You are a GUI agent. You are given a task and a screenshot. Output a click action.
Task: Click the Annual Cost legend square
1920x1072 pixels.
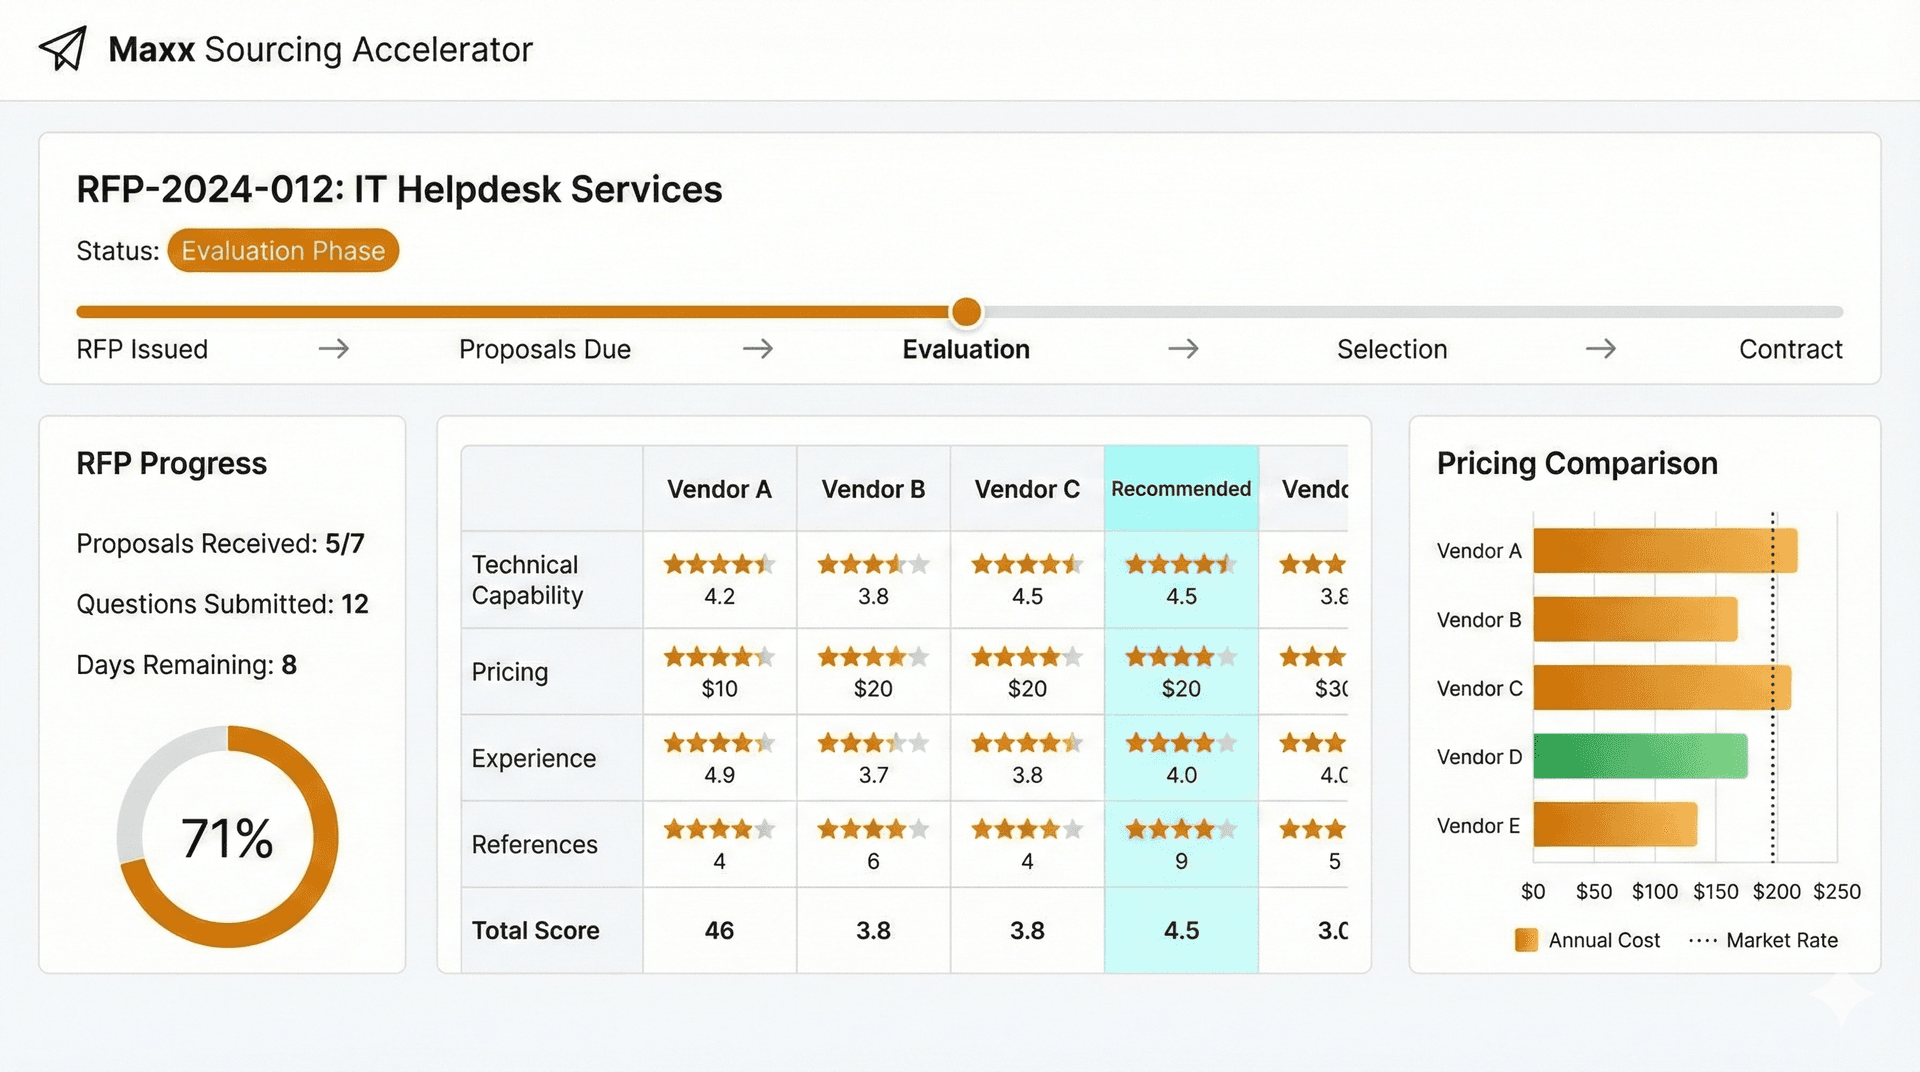(x=1524, y=940)
